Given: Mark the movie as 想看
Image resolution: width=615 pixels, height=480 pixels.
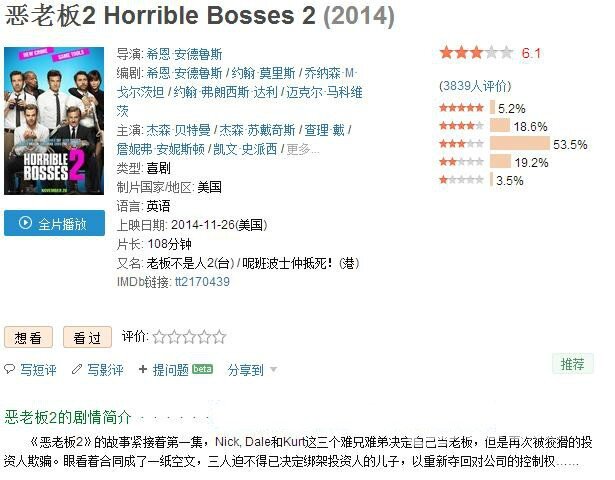Looking at the screenshot, I should (28, 337).
